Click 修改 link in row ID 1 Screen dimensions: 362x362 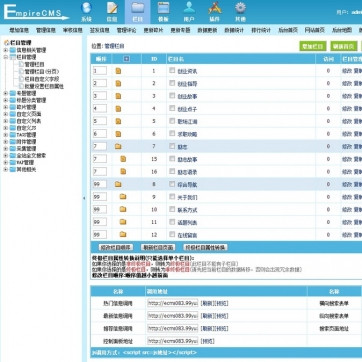click(346, 71)
